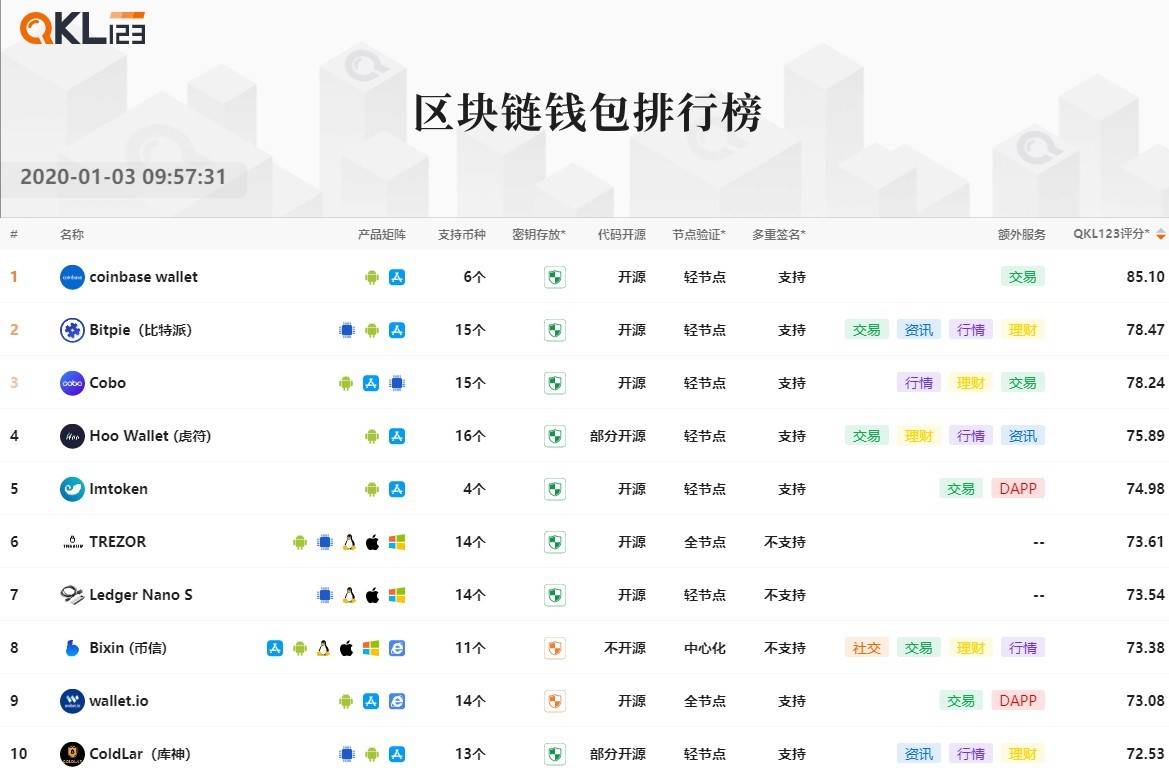Click the 额外服务 column header
Viewport: 1169px width, 778px height.
(1021, 234)
